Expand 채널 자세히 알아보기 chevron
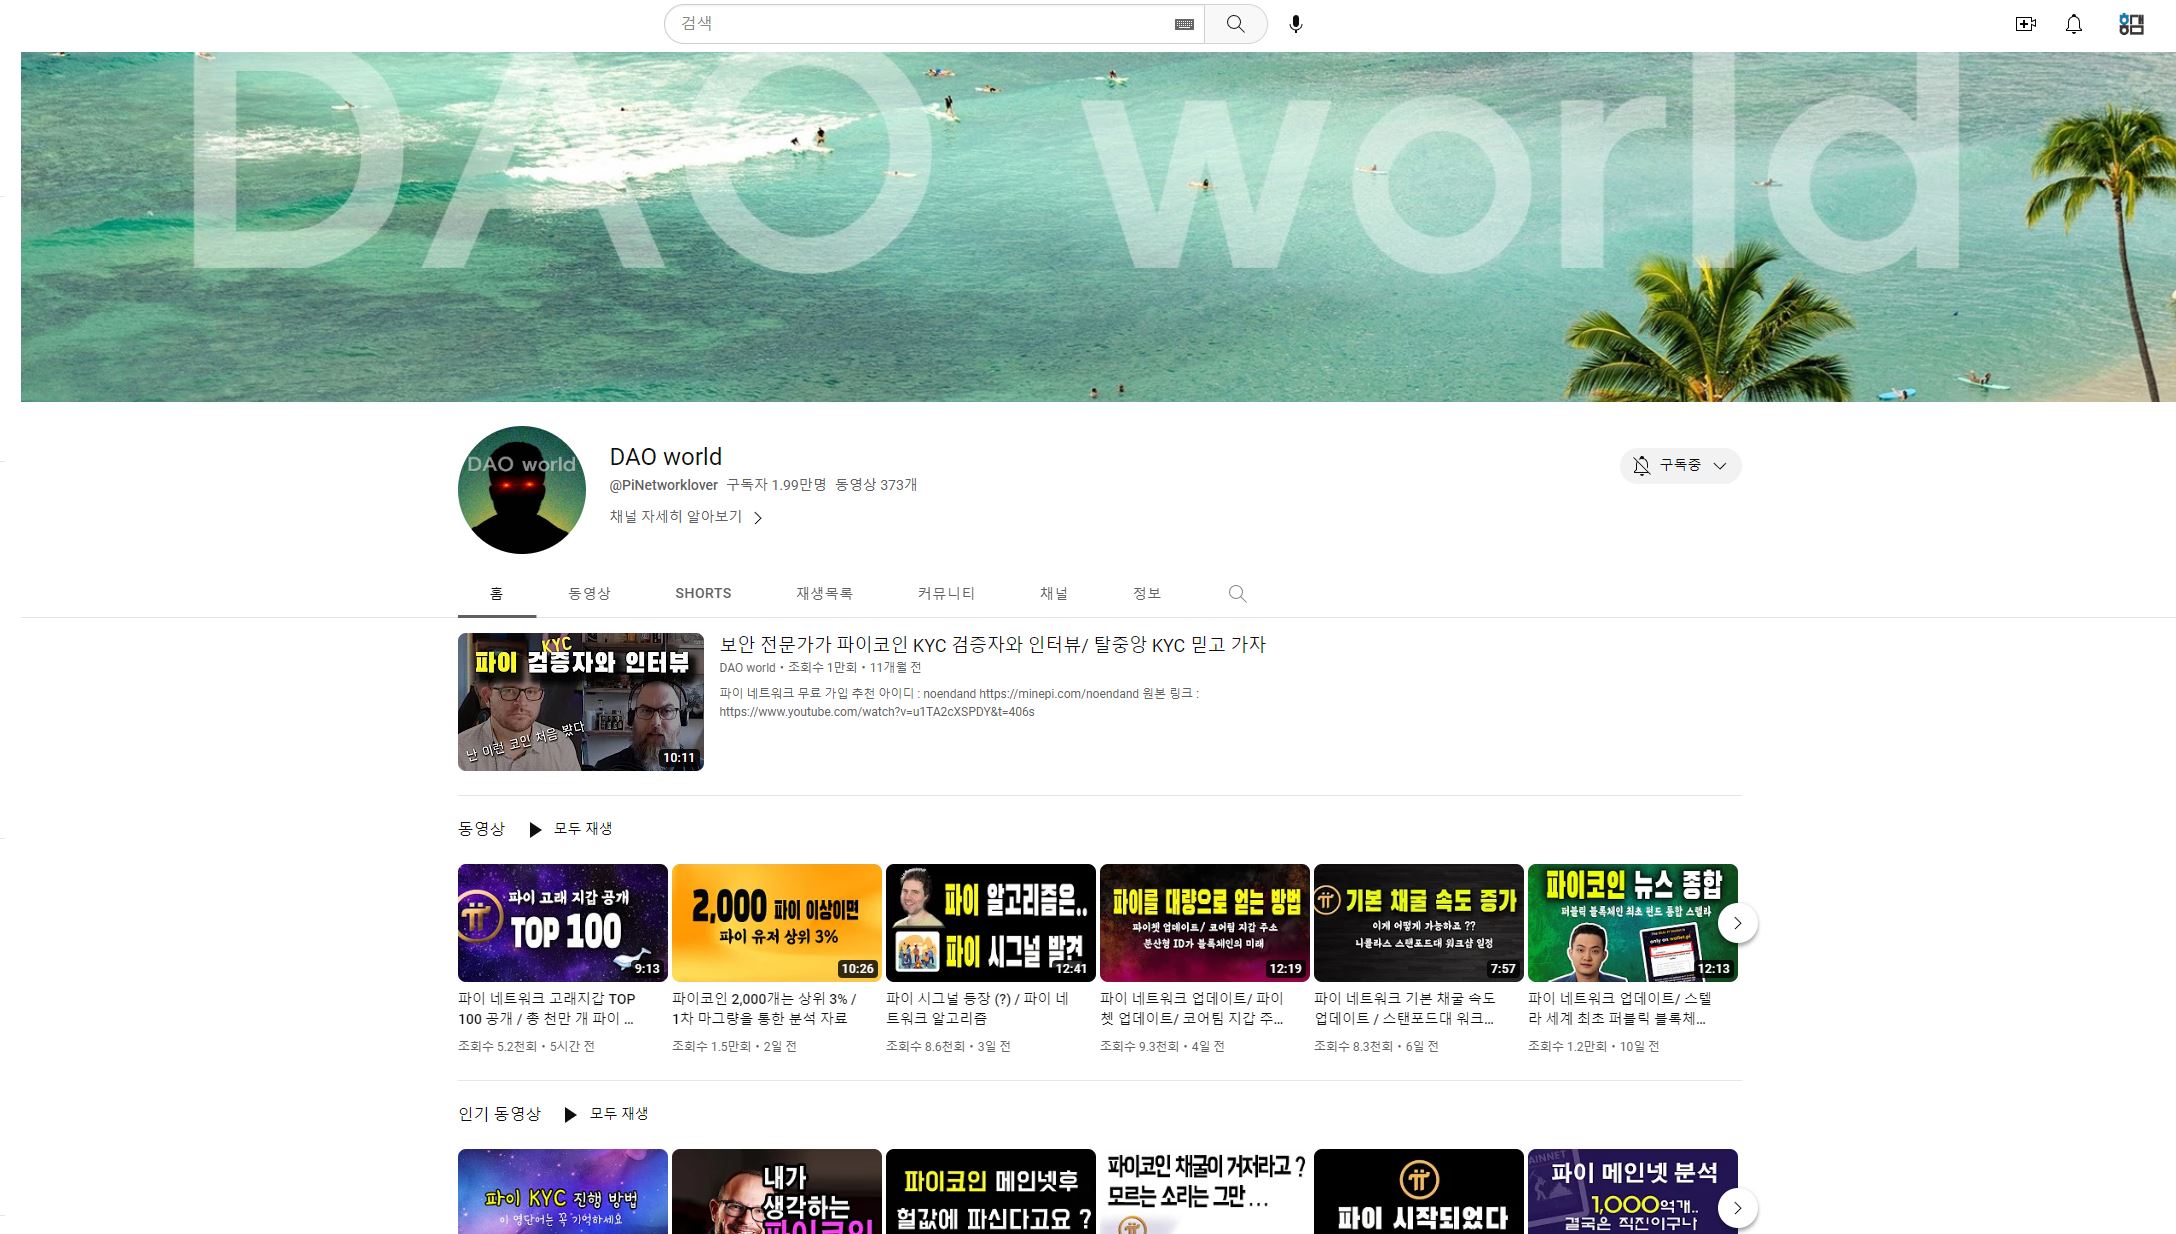The image size is (2176, 1234). (758, 517)
